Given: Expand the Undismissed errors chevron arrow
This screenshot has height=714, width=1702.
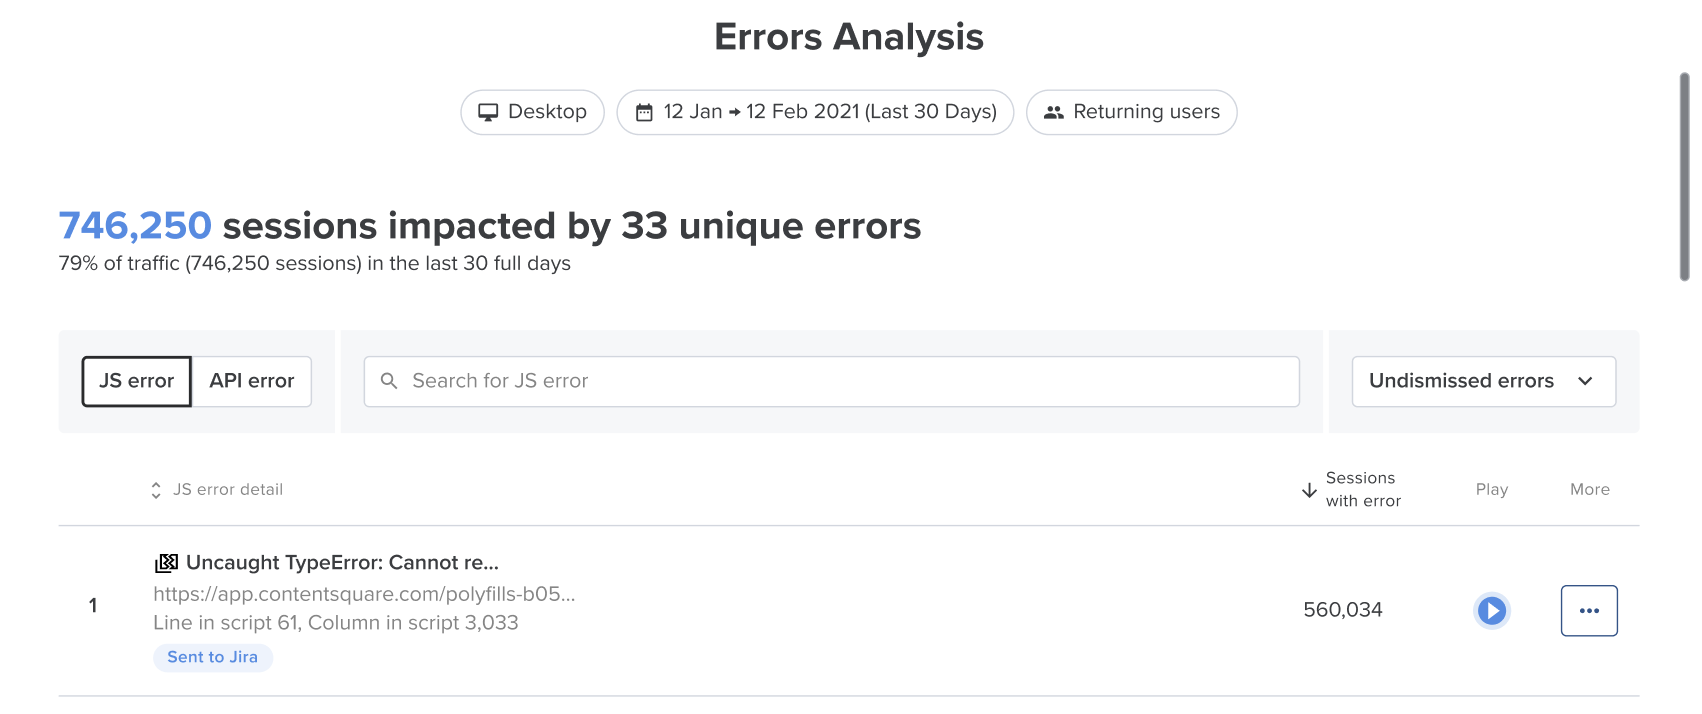Looking at the screenshot, I should tap(1585, 381).
